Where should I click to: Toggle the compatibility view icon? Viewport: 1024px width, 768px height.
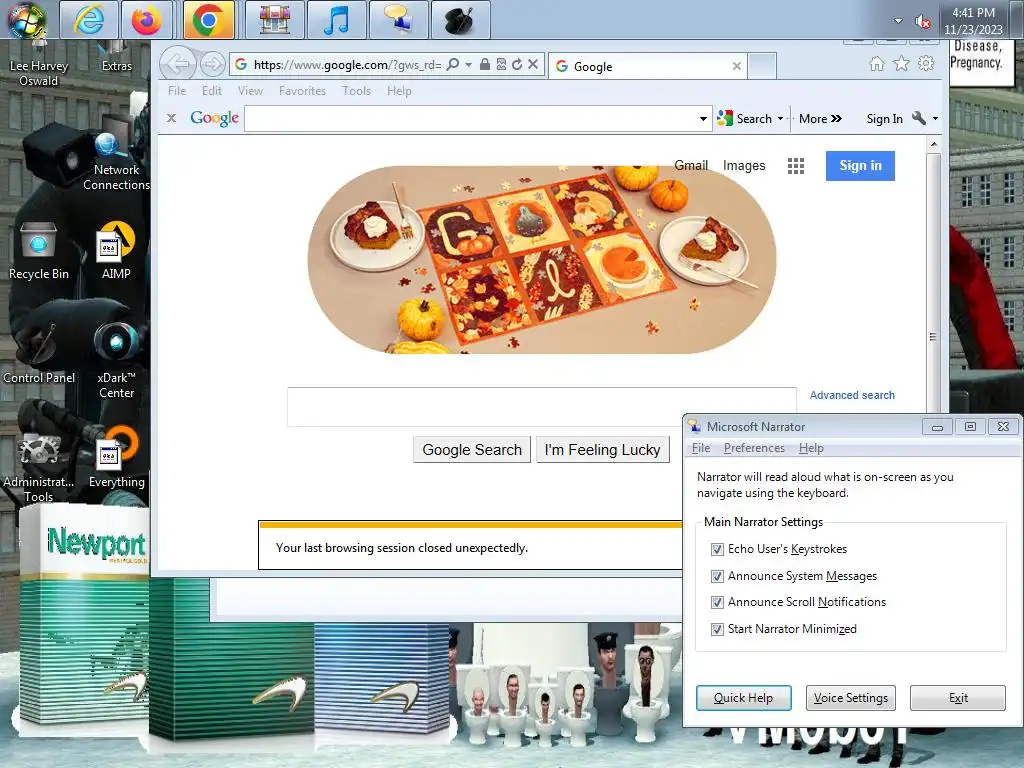click(x=501, y=64)
